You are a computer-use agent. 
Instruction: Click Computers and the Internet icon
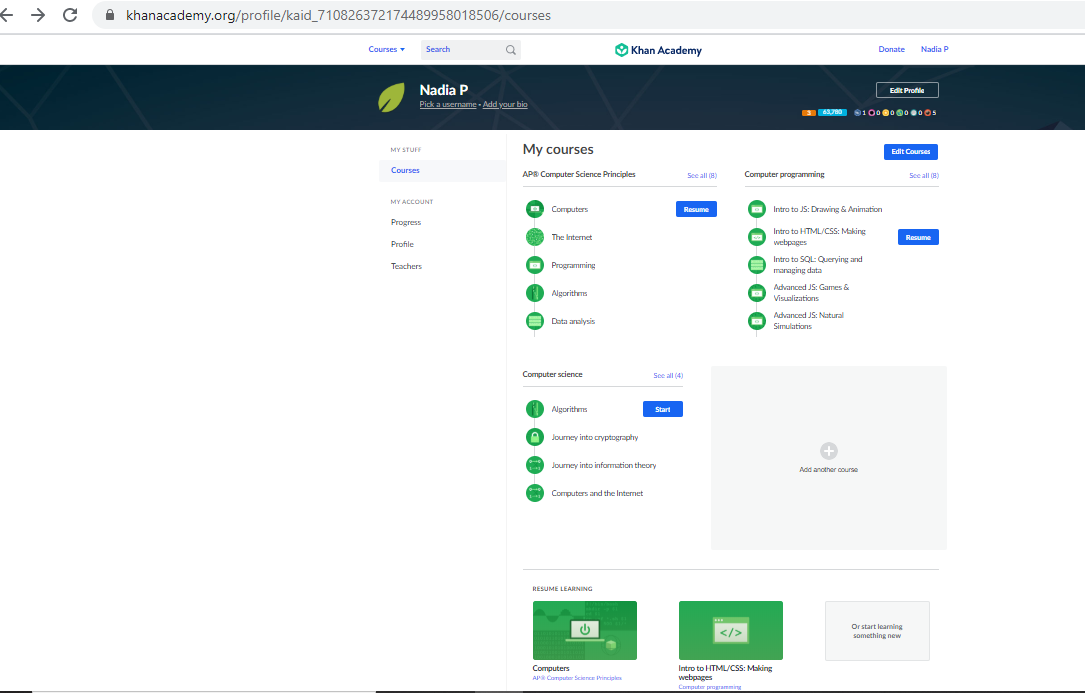[x=535, y=493]
